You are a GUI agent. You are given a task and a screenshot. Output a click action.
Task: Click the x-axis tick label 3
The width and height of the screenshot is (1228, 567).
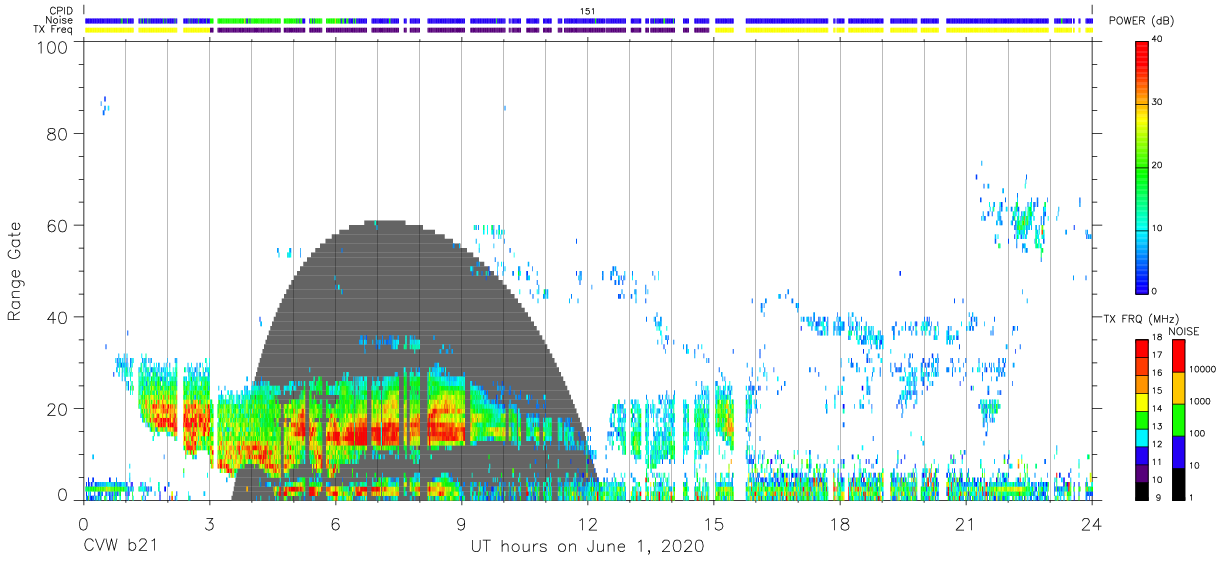209,524
